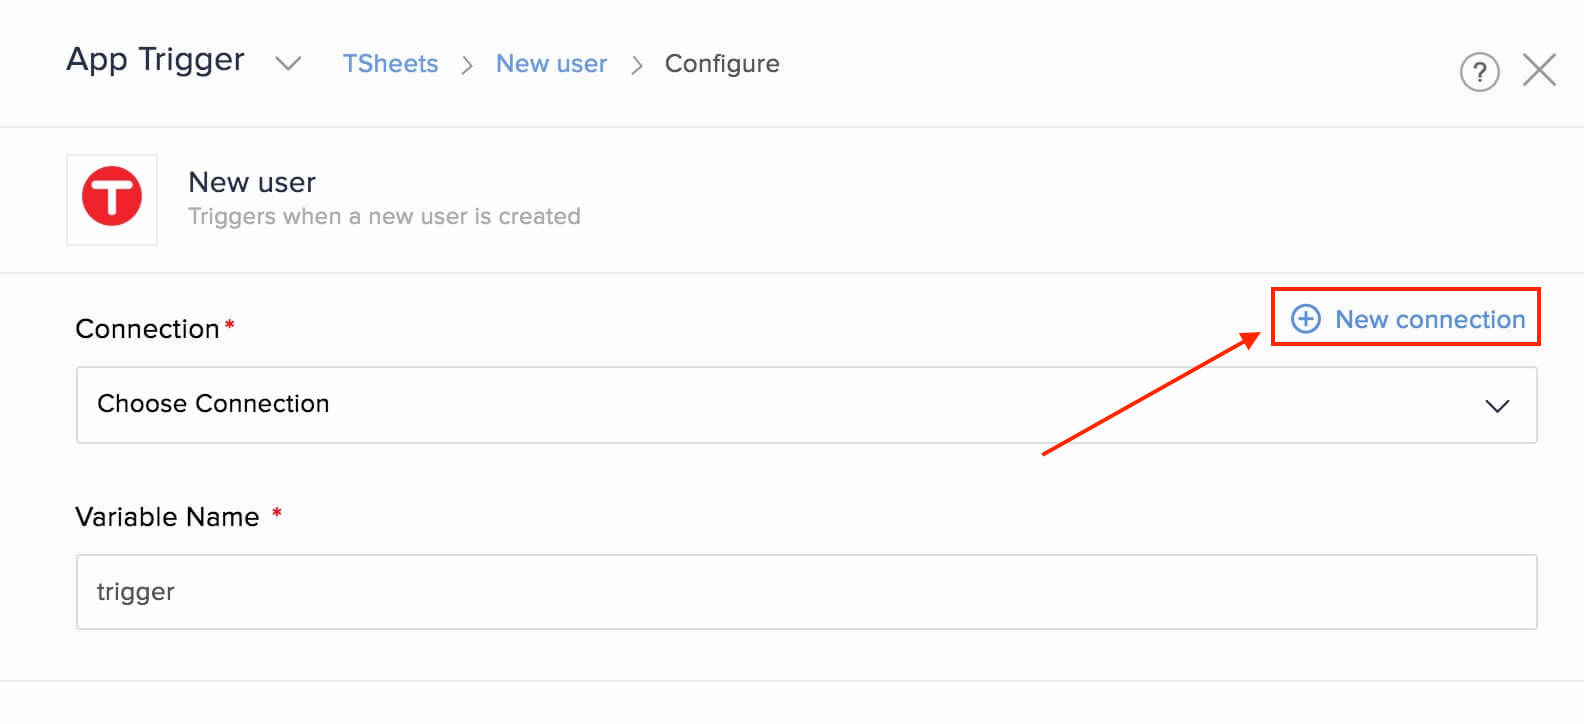Click the arrow separator after TSheets breadcrumb
Viewport: 1584px width, 724px height.
coord(467,65)
